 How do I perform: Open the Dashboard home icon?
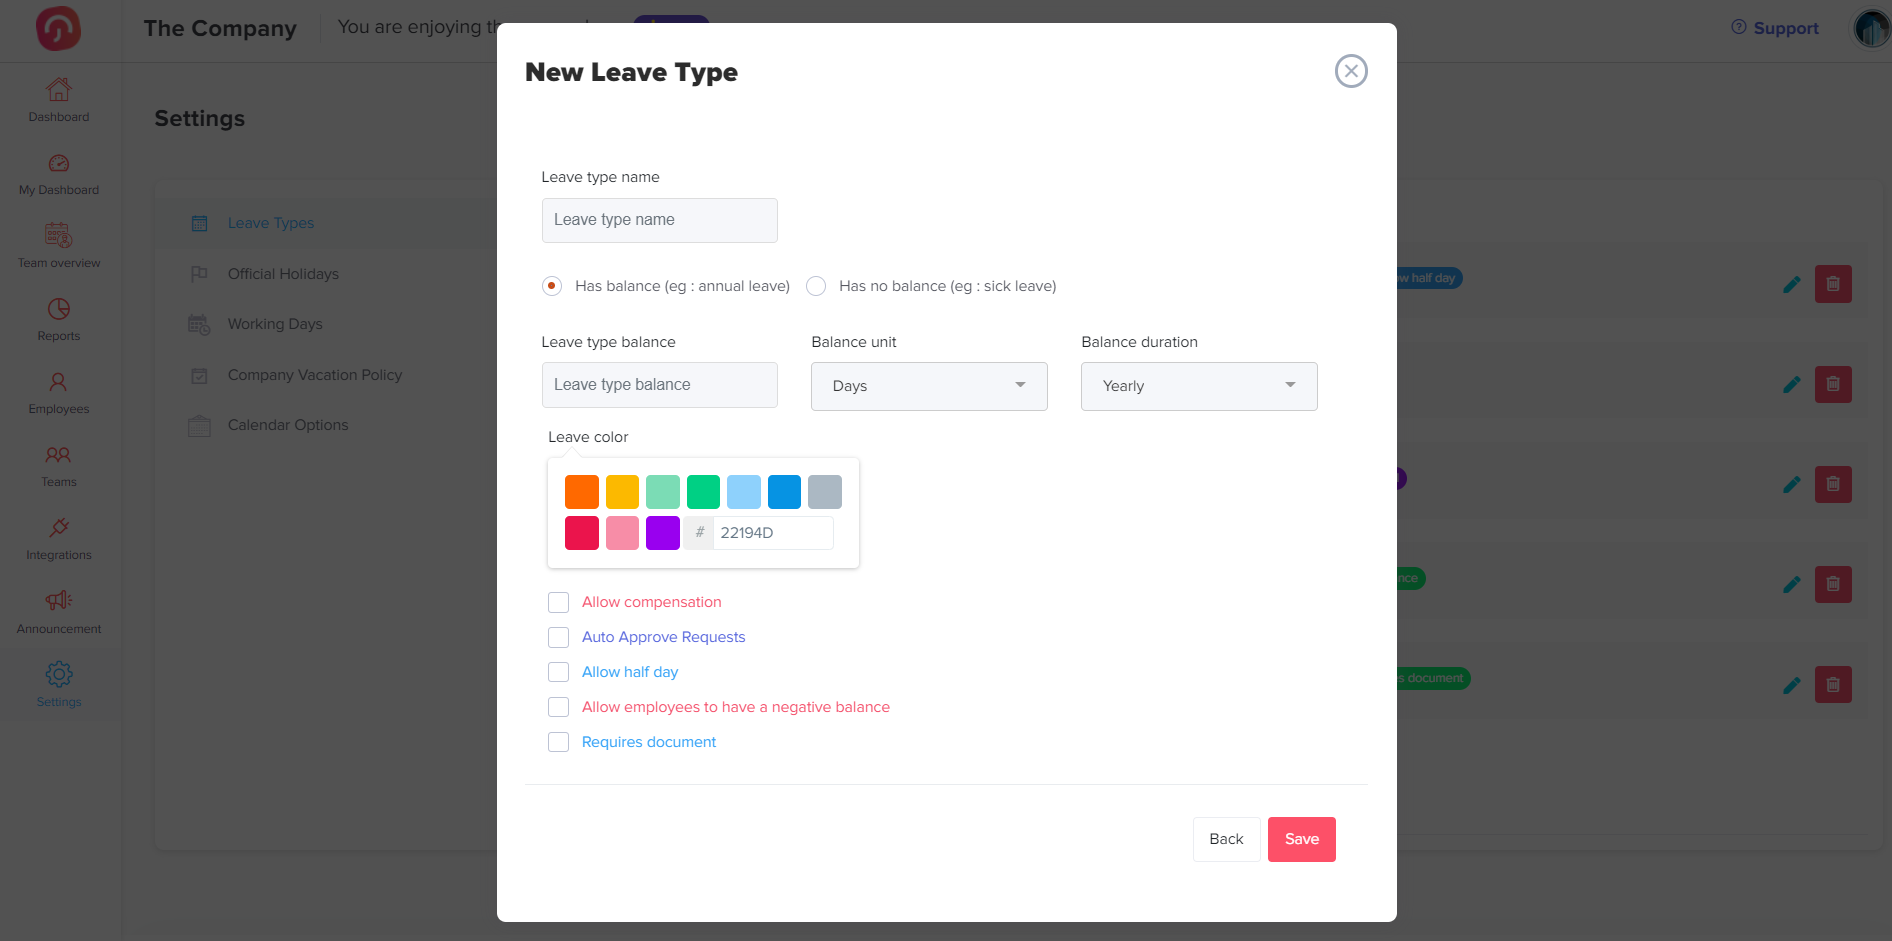click(59, 90)
